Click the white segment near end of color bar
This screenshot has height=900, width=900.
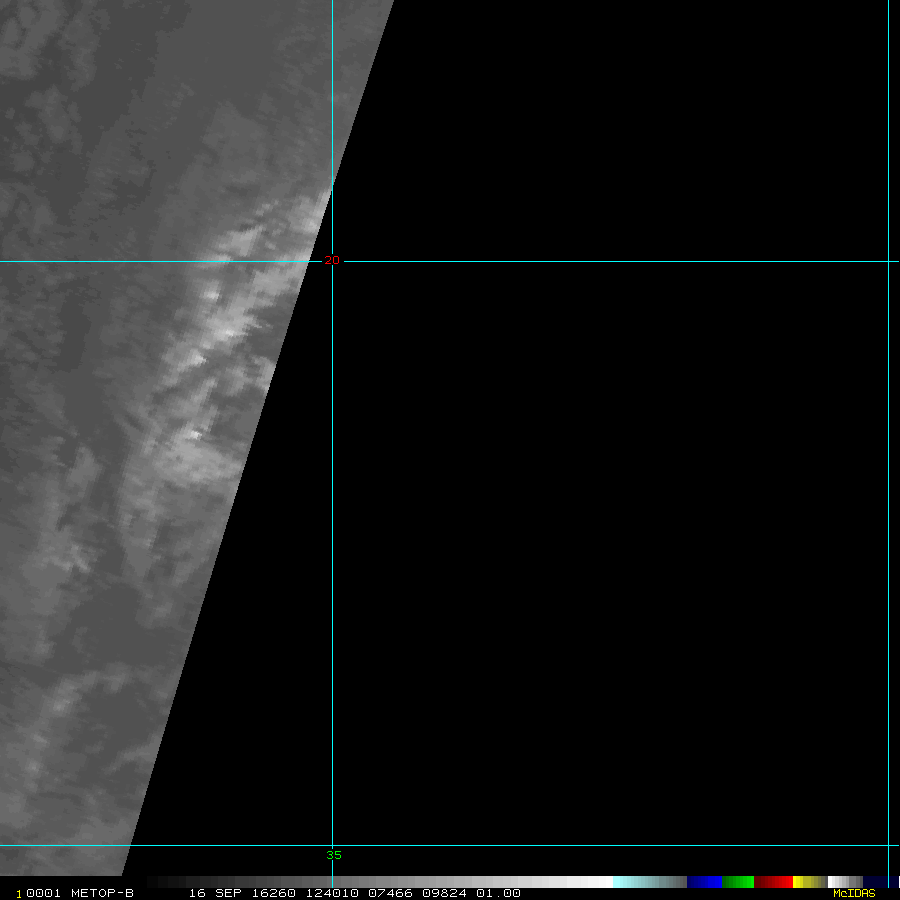click(x=836, y=882)
